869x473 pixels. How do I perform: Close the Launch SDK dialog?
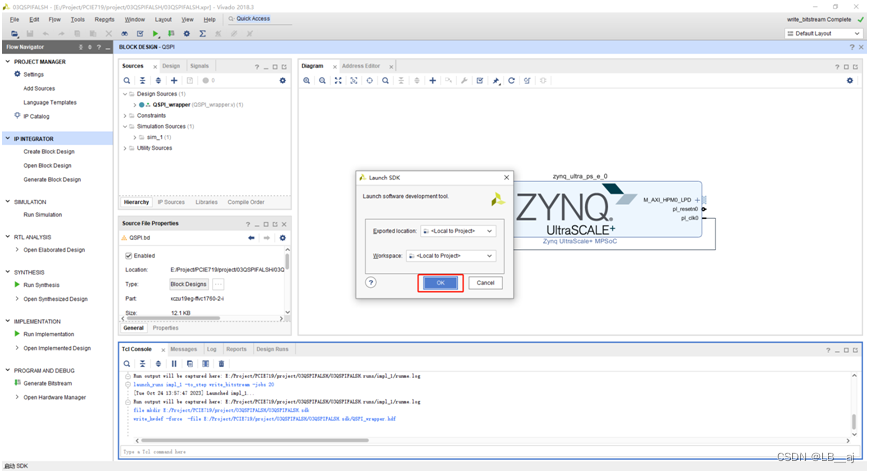(x=506, y=177)
